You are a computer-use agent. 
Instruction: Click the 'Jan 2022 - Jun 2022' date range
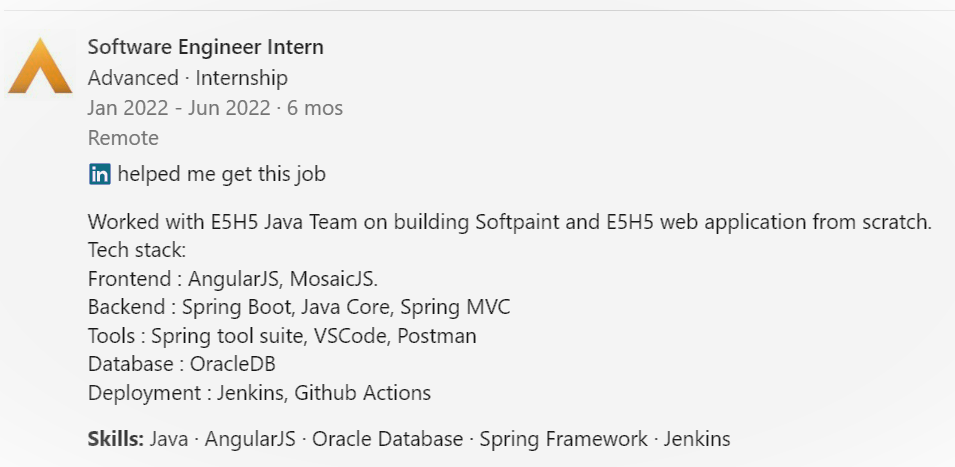pyautogui.click(x=179, y=108)
